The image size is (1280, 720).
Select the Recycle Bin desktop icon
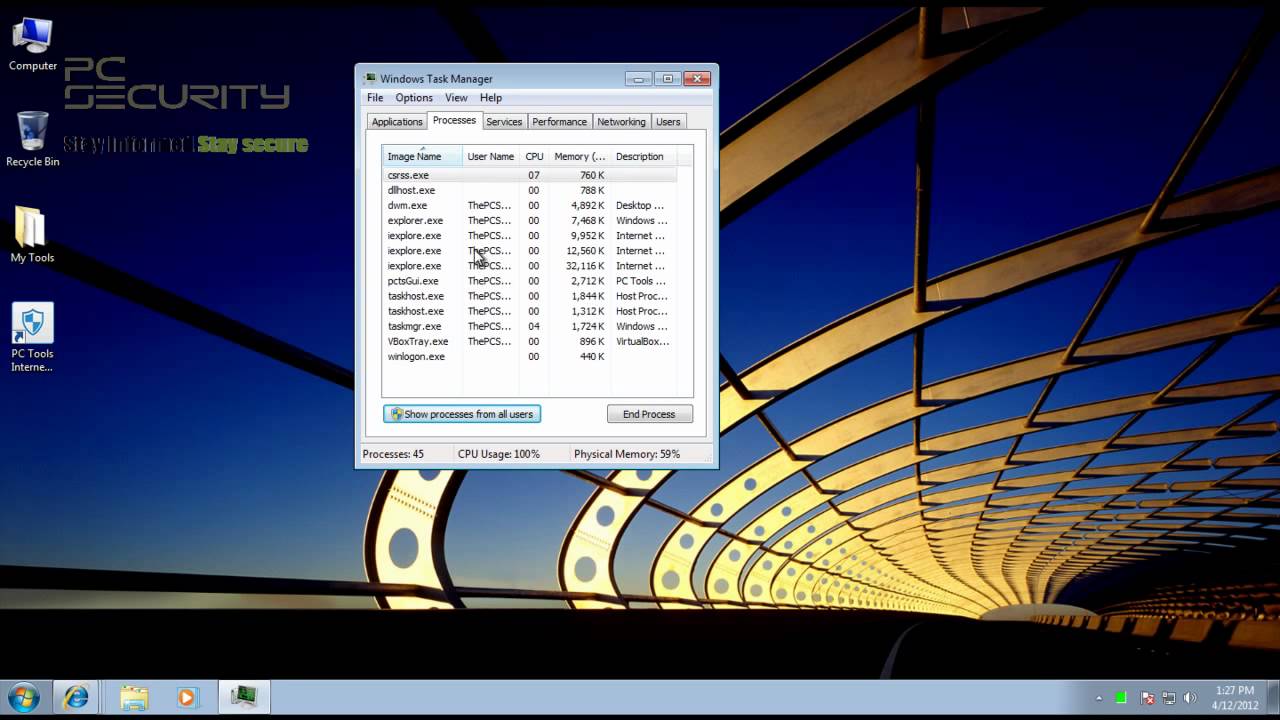coord(33,139)
